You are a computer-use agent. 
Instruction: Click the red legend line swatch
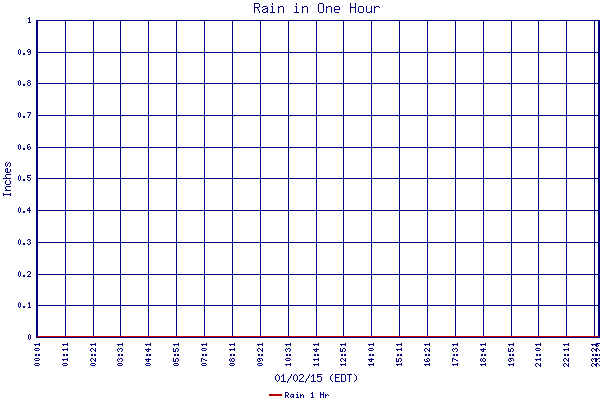click(276, 395)
